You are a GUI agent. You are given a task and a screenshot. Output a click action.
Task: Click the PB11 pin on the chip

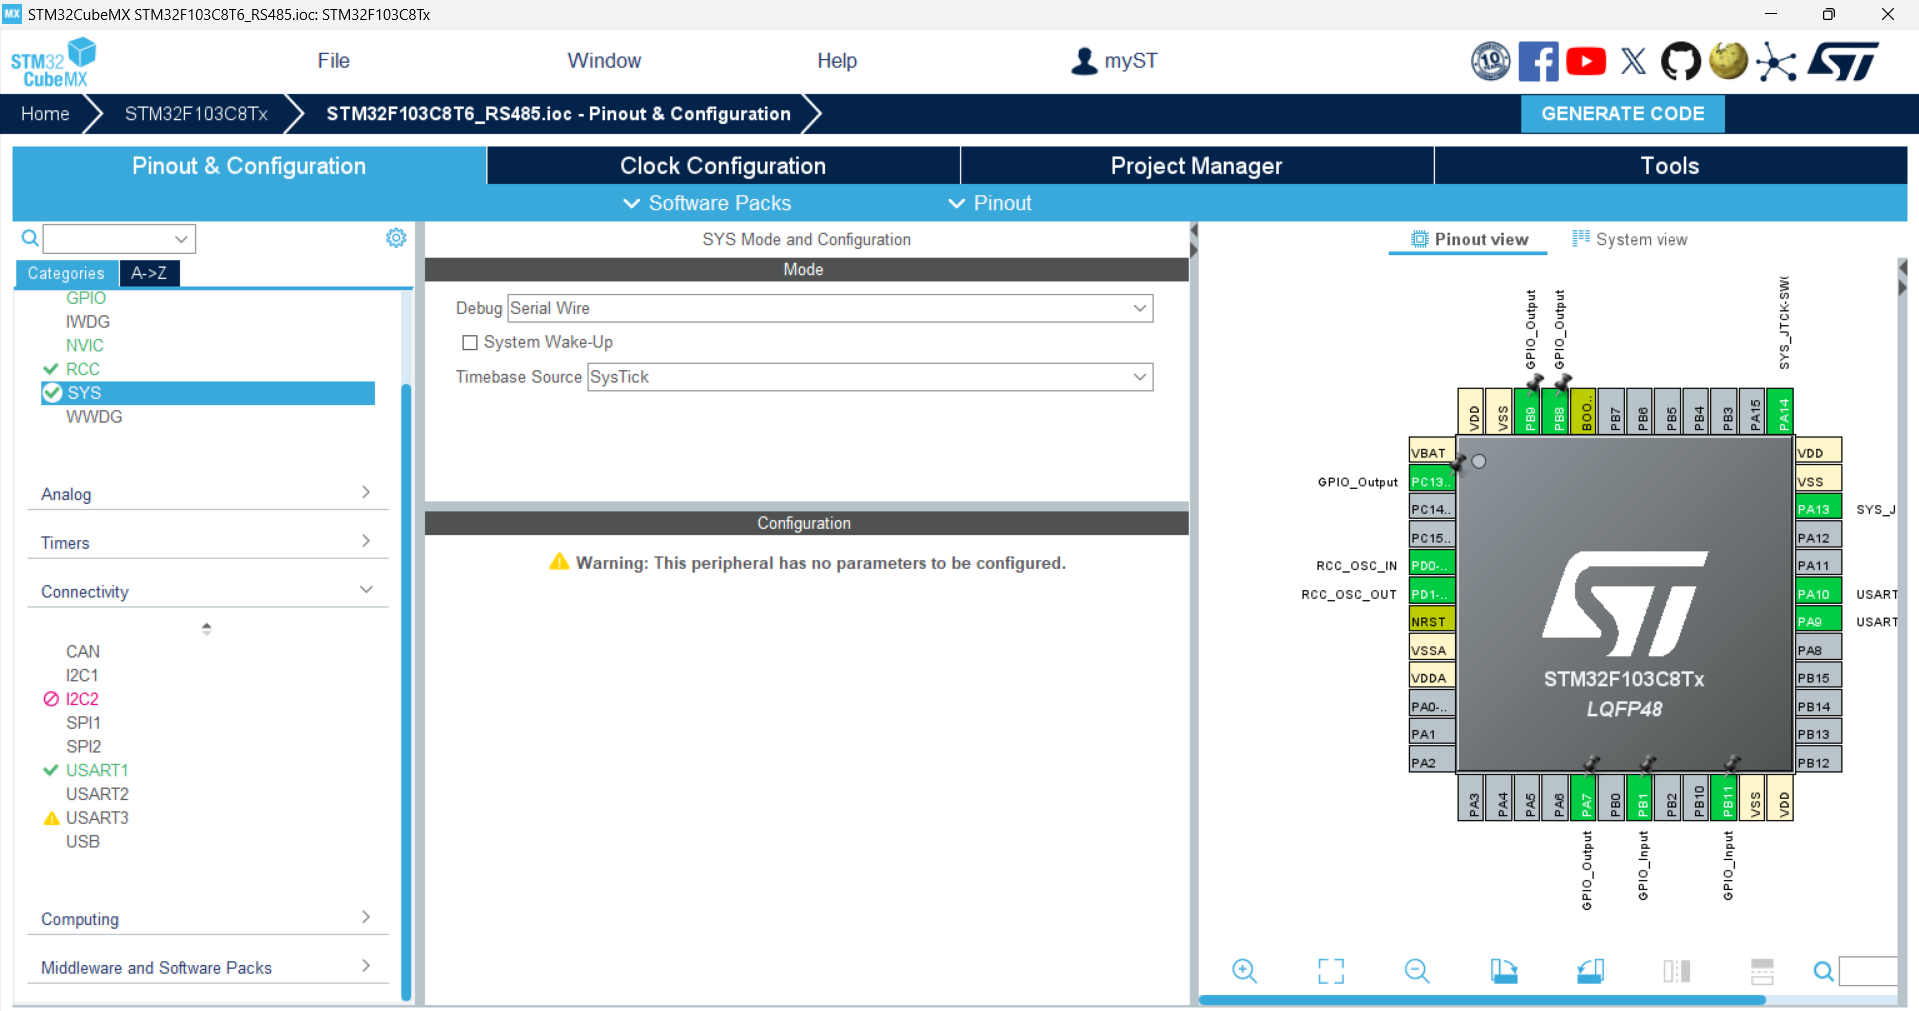[x=1726, y=798]
